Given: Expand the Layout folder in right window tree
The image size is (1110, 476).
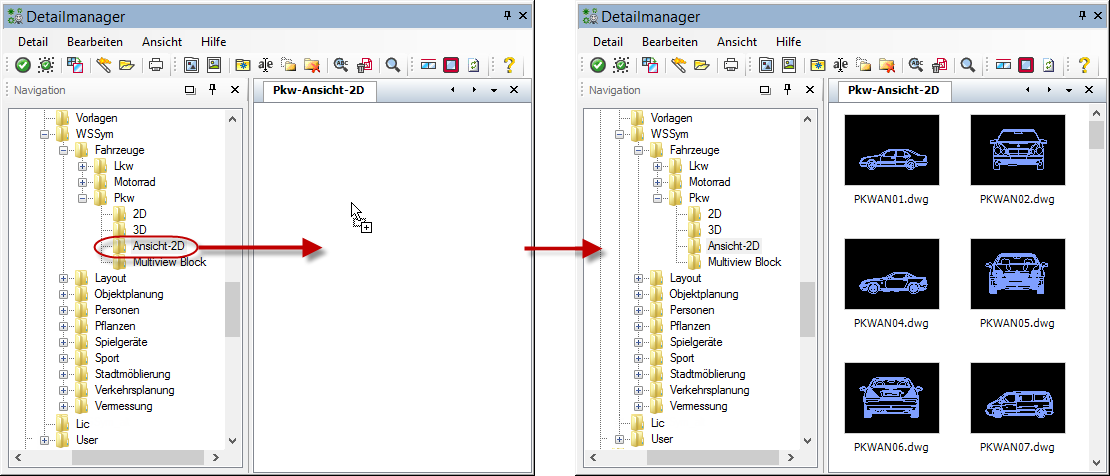Looking at the screenshot, I should point(639,278).
